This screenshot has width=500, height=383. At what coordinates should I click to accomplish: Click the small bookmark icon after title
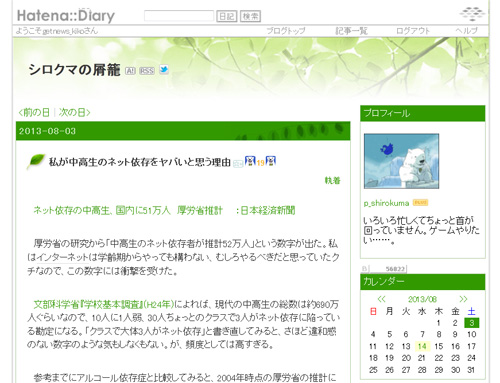point(238,164)
